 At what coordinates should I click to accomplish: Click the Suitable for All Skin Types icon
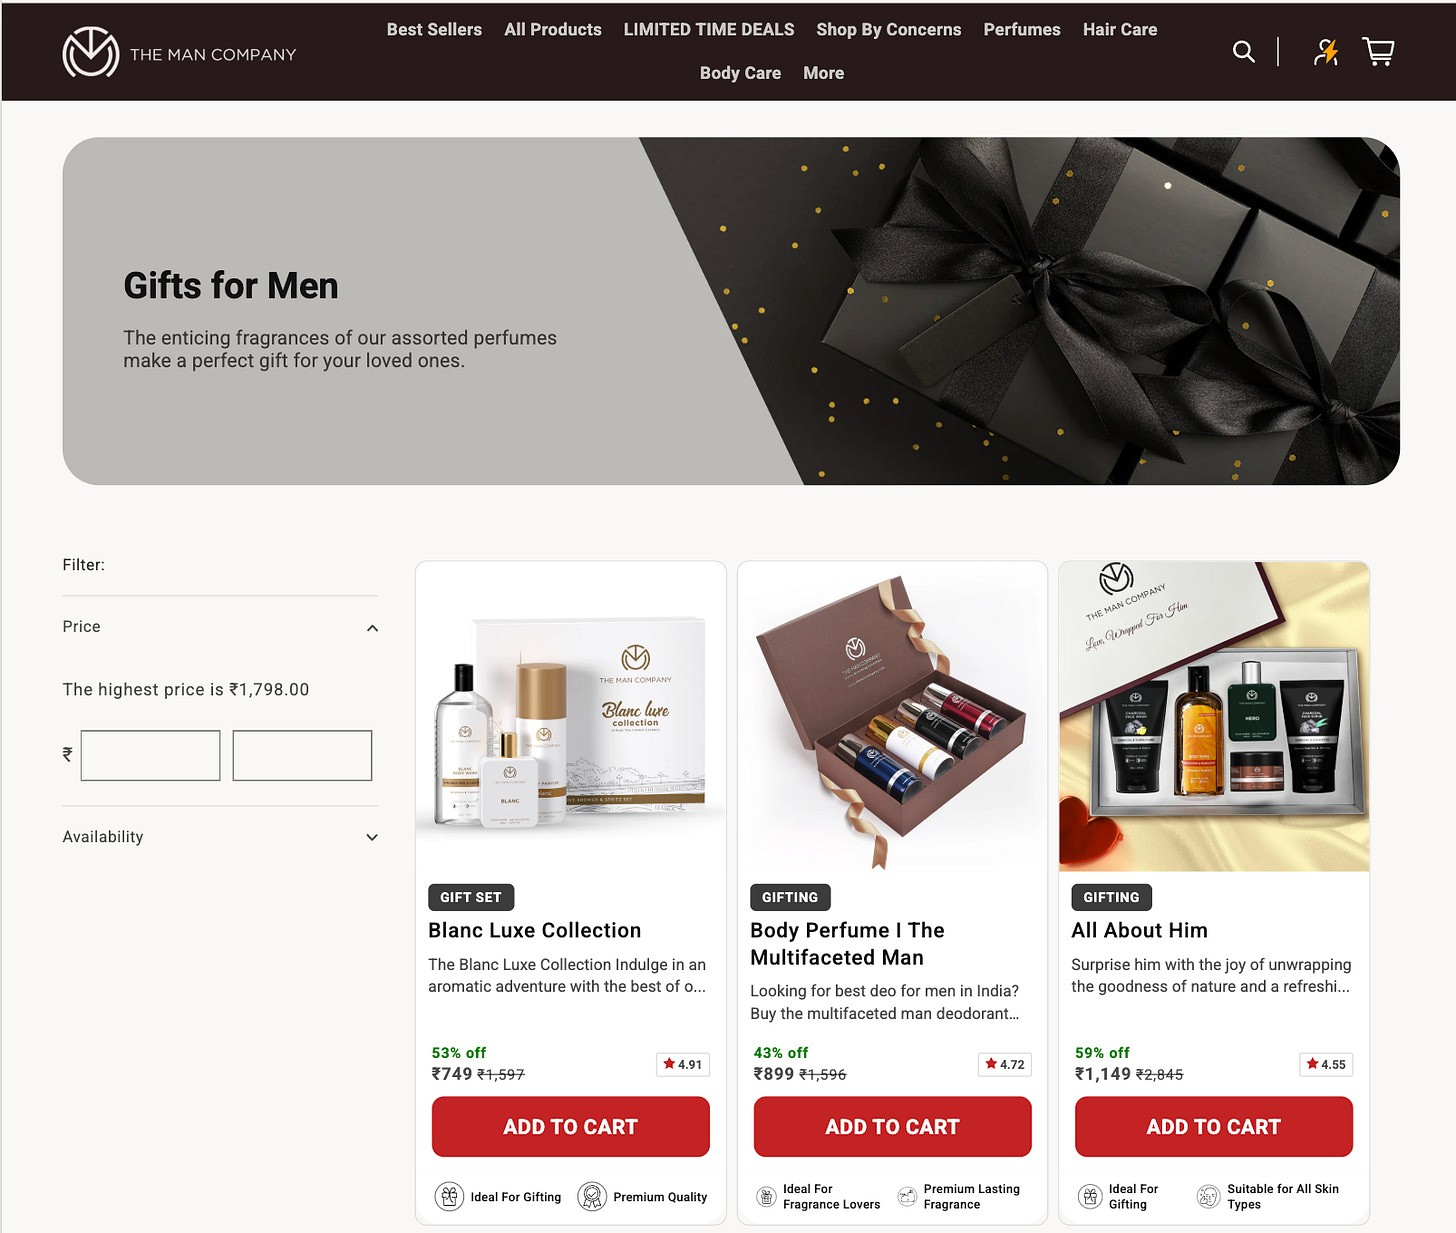click(1209, 1196)
